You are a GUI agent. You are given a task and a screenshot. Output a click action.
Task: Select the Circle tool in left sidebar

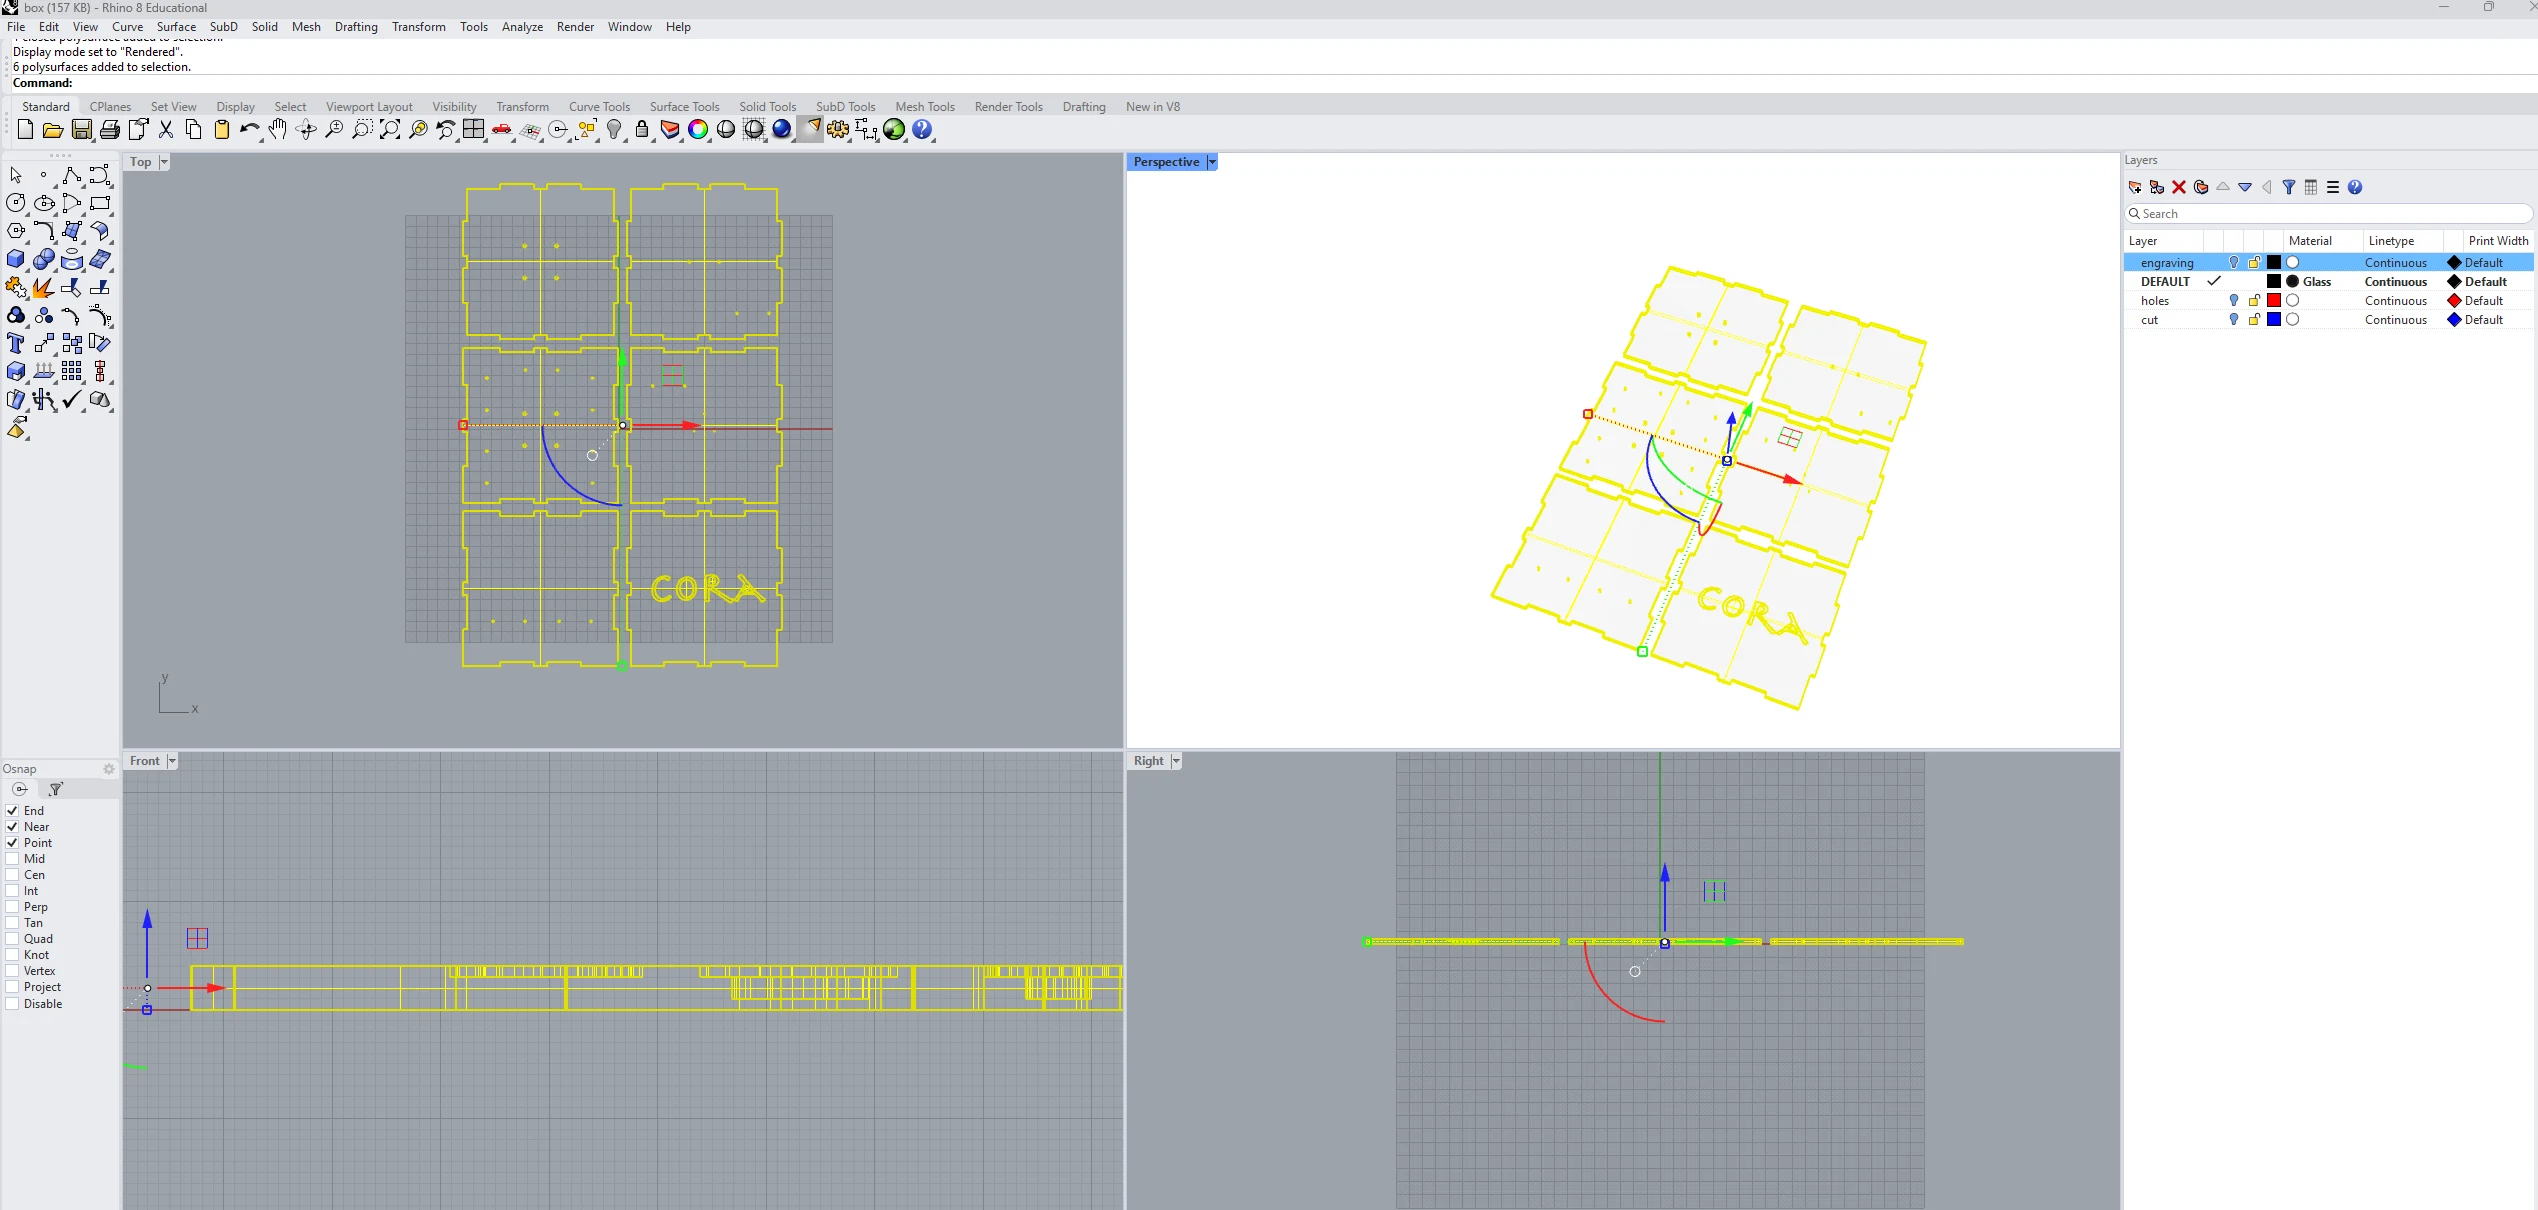point(16,203)
